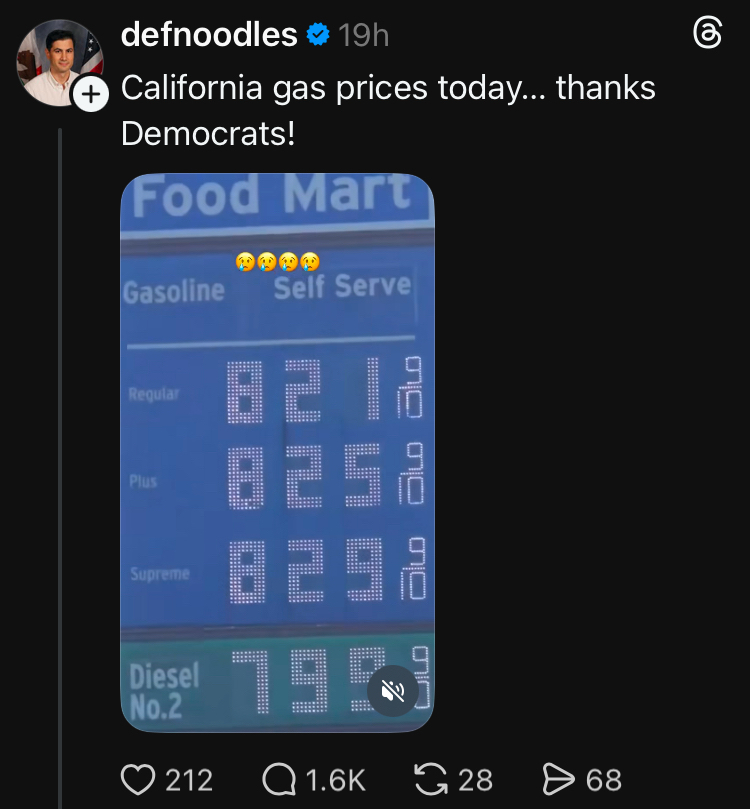Click the 1.6K replies count
Viewport: 750px width, 809px height.
point(336,779)
